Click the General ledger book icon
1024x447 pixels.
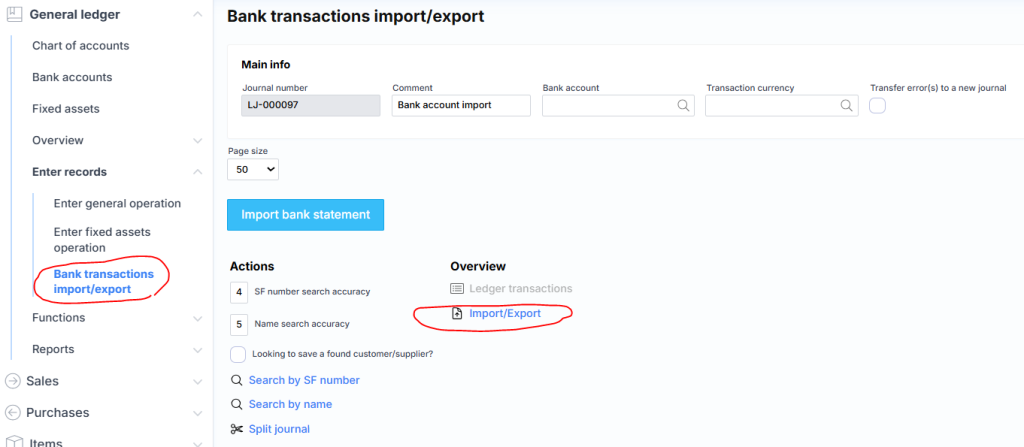(x=14, y=14)
